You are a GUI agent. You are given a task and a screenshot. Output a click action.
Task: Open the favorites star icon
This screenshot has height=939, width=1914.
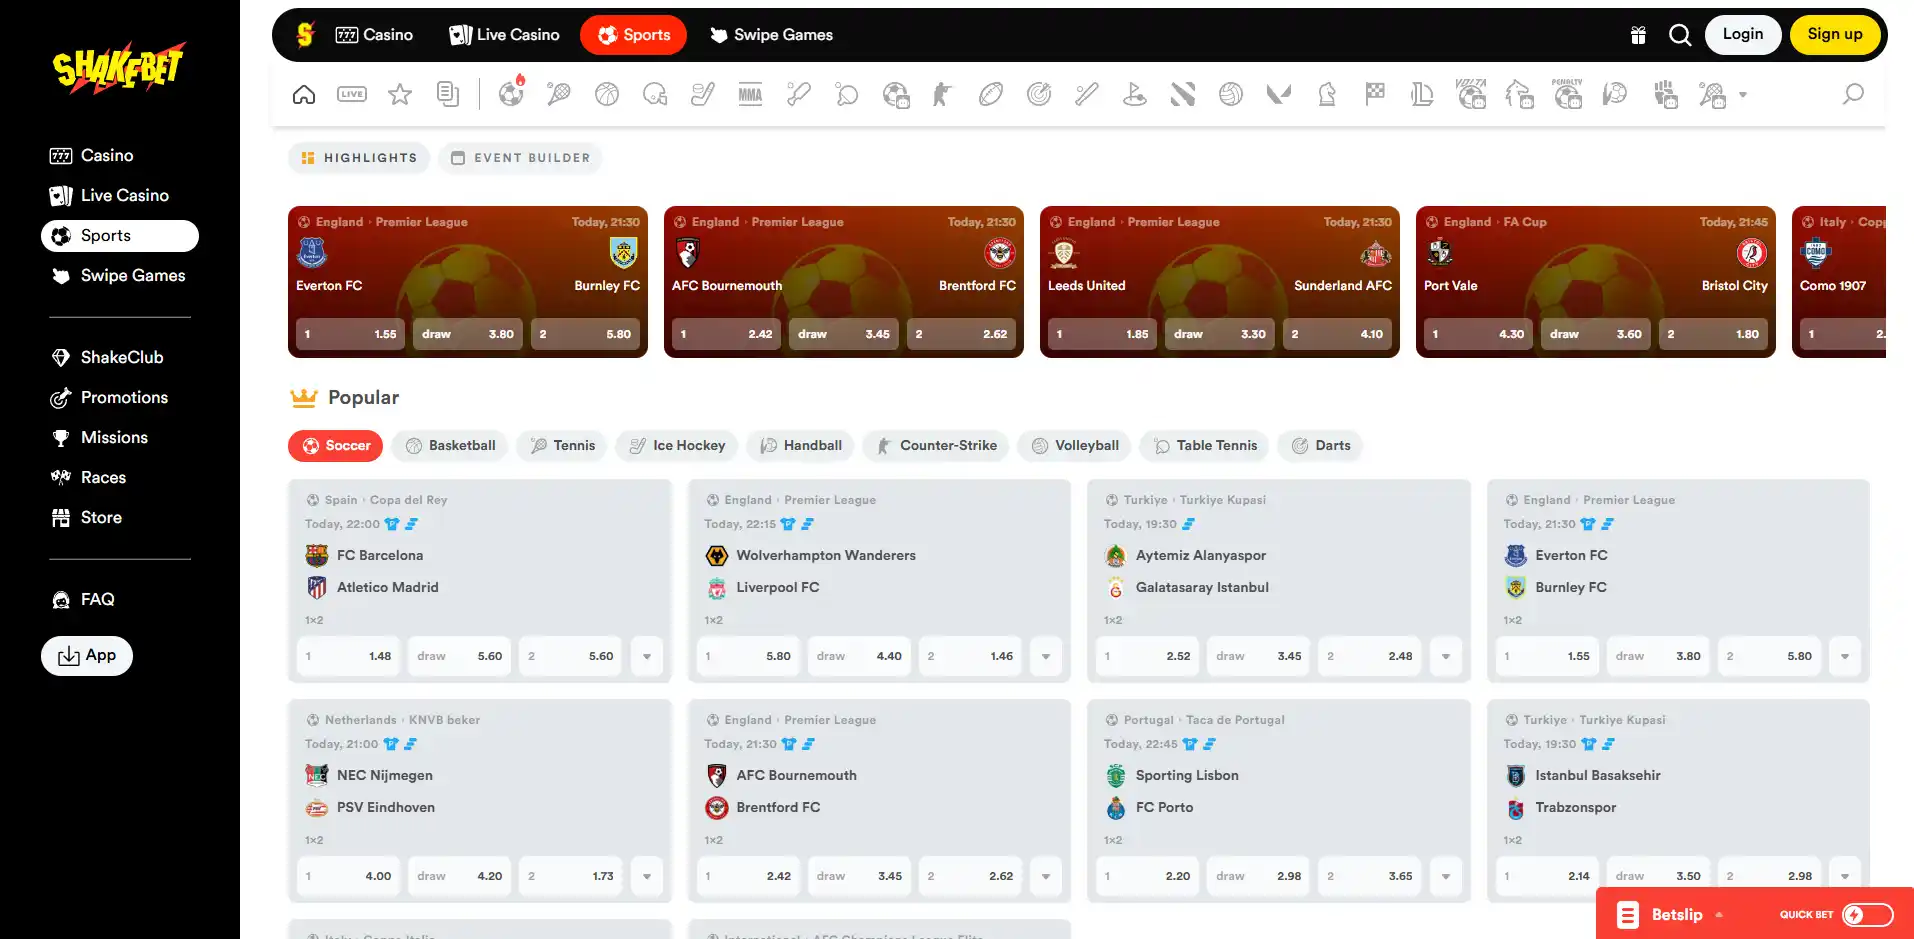tap(400, 94)
